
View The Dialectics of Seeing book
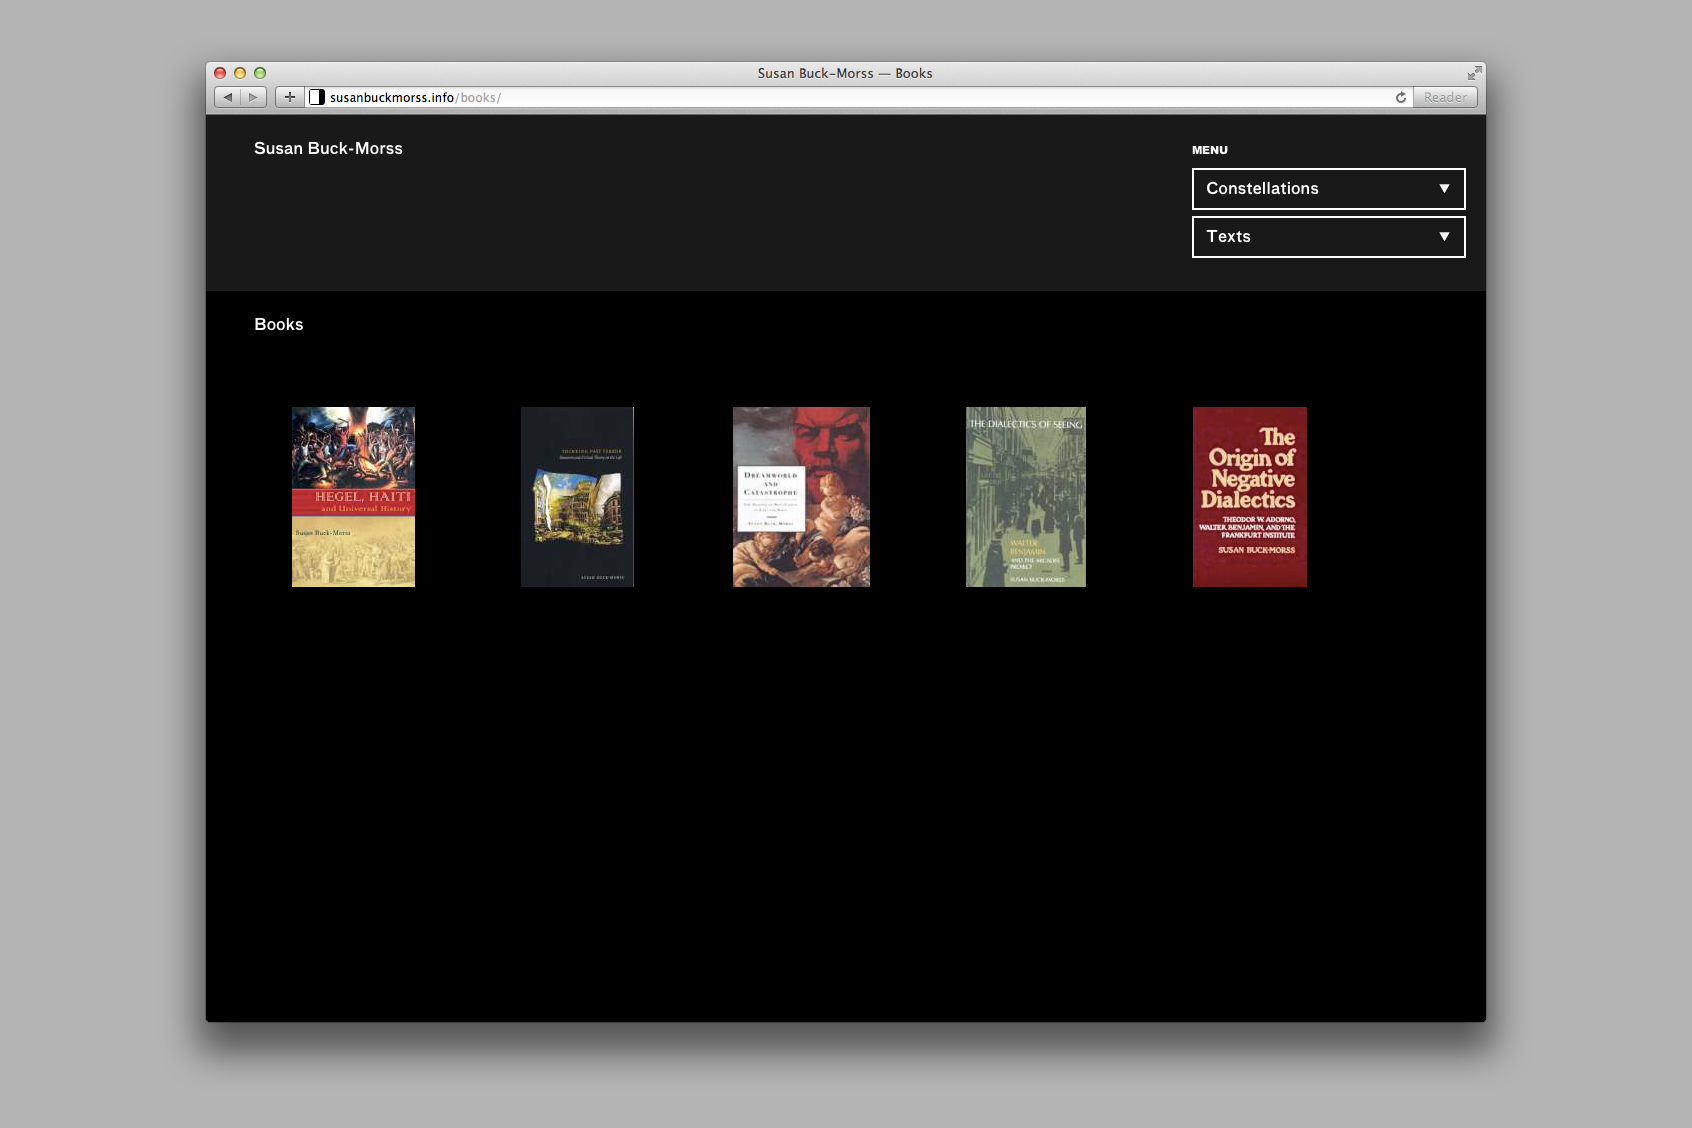pyautogui.click(x=1025, y=497)
